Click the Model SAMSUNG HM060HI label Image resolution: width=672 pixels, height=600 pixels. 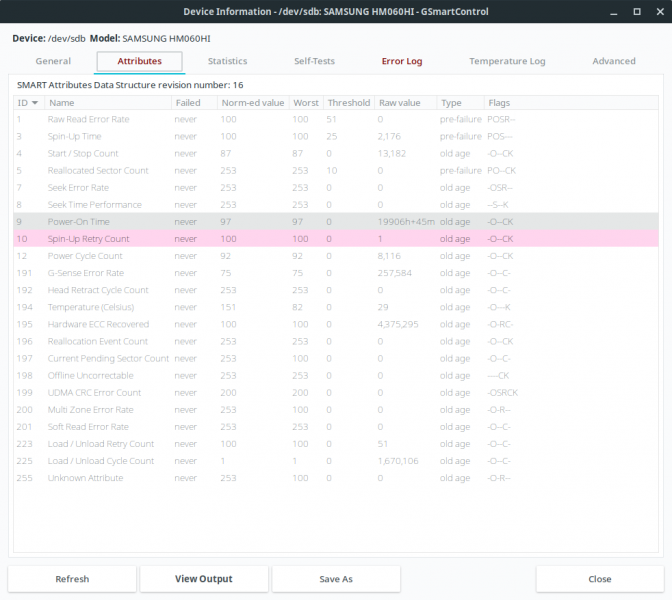150,39
